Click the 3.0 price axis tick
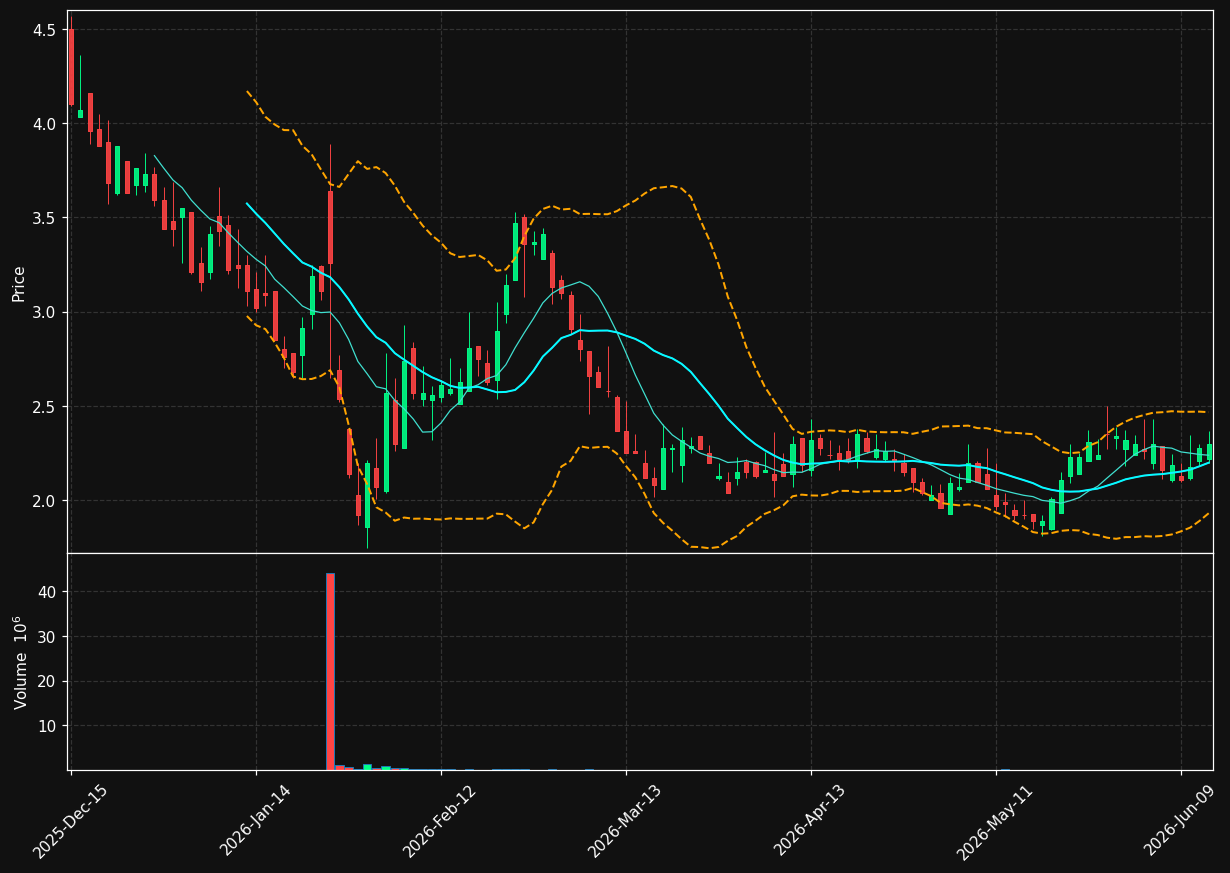The height and width of the screenshot is (873, 1230). tap(45, 312)
